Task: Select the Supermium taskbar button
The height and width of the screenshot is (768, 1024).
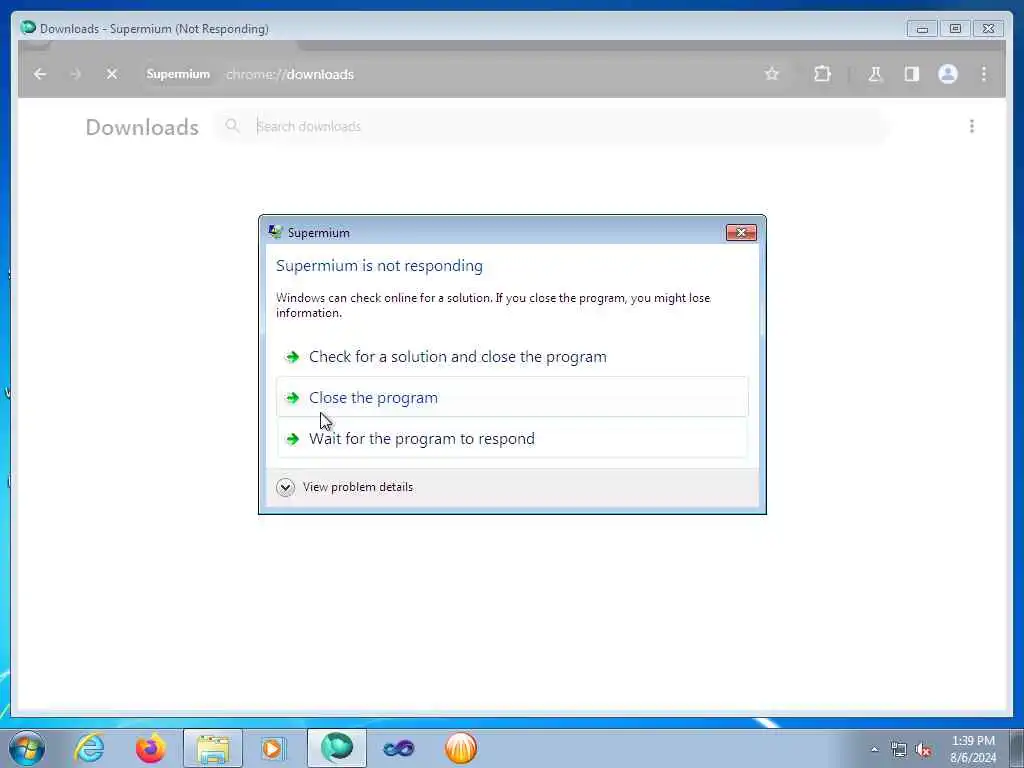Action: pyautogui.click(x=336, y=748)
